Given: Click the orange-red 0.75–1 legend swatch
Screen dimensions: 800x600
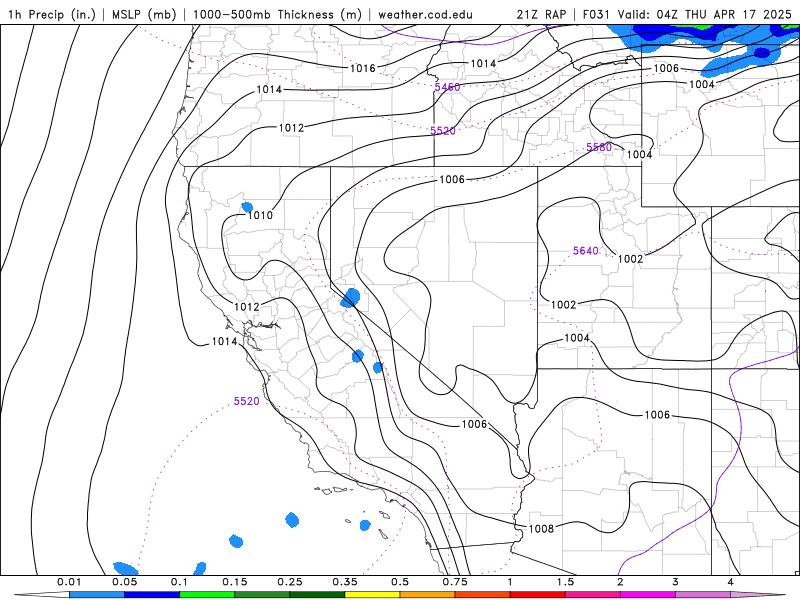Looking at the screenshot, I should pyautogui.click(x=483, y=595).
